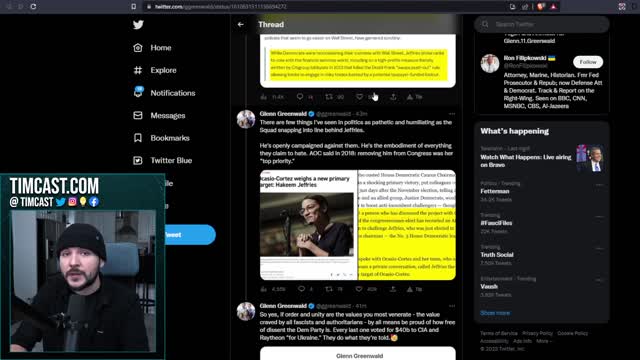Share the Squad Jeffries tweet

[x=393, y=289]
